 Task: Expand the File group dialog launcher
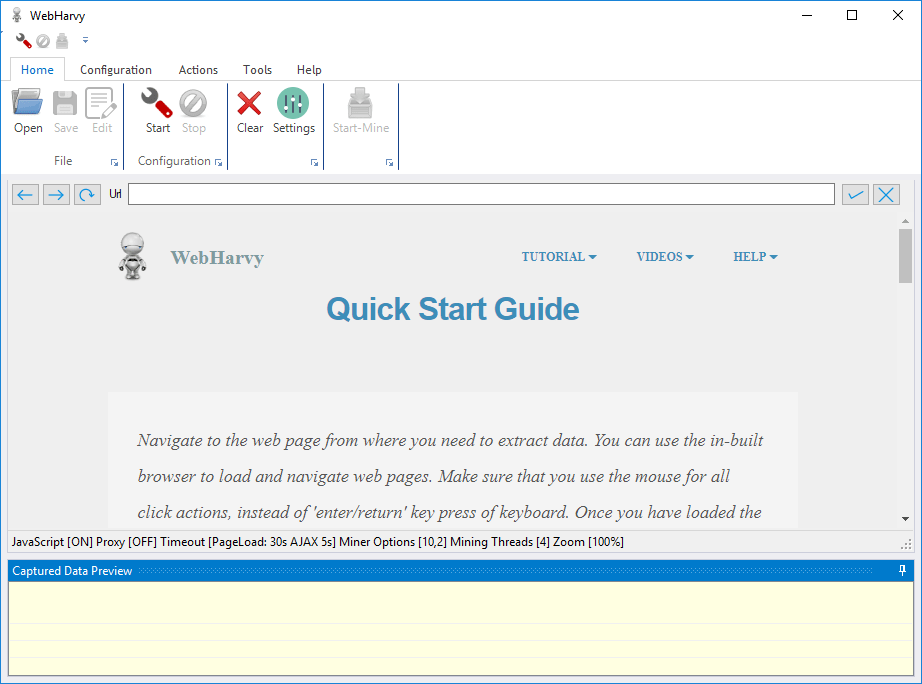coord(114,162)
